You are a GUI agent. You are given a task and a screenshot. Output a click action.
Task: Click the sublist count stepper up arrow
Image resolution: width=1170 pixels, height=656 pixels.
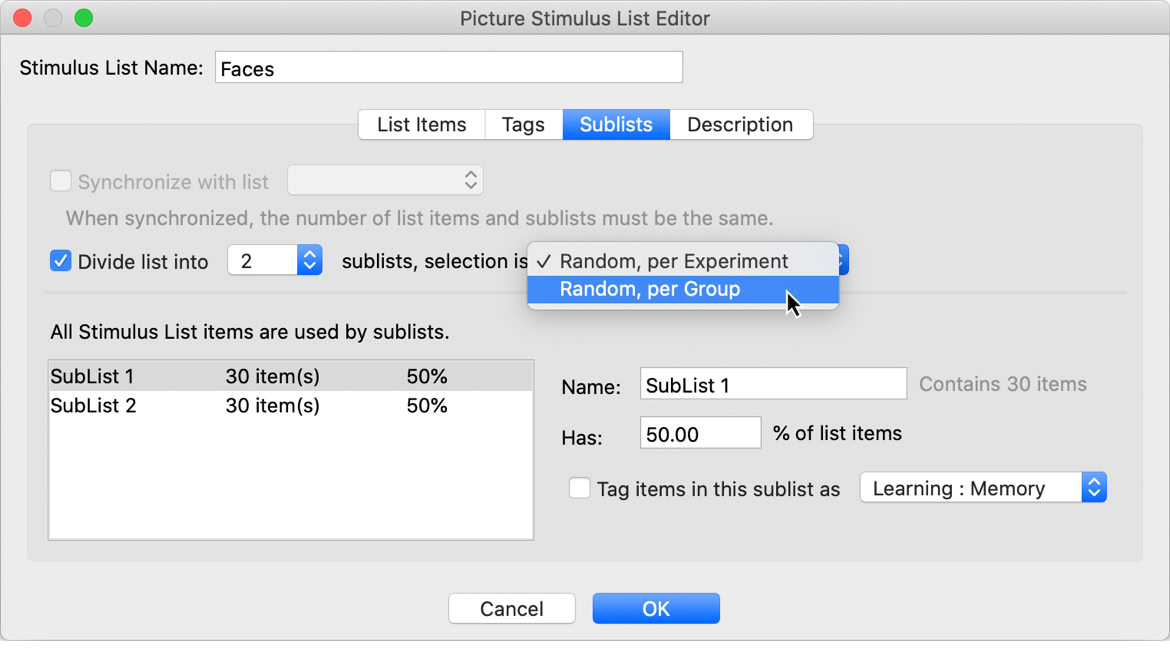pos(309,254)
